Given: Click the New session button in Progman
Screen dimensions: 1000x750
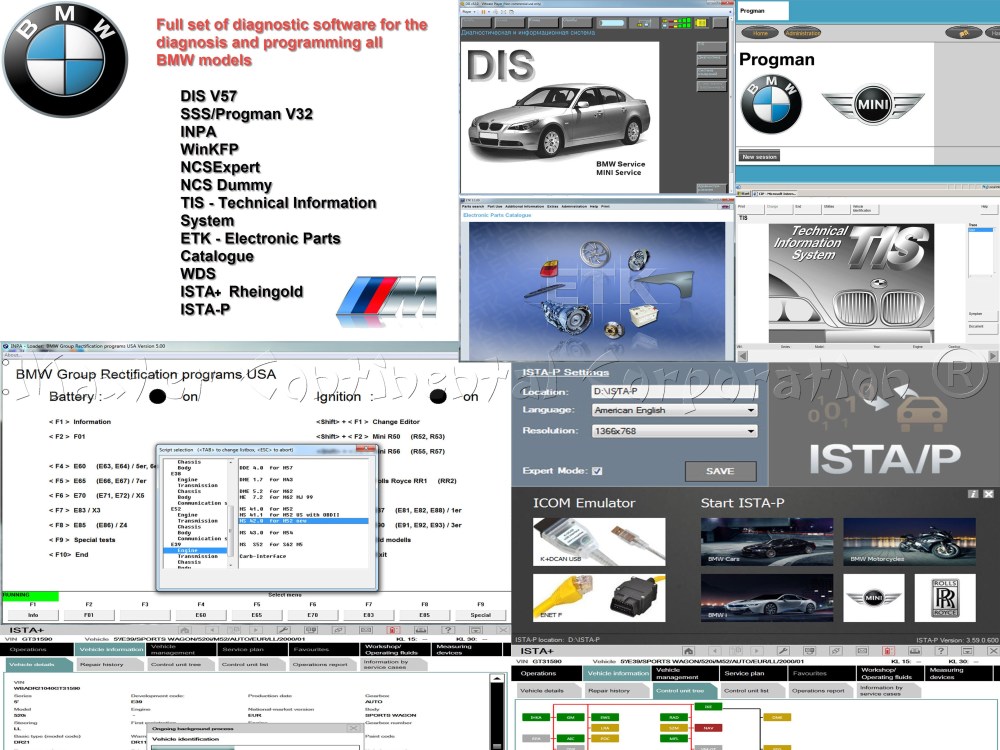Looking at the screenshot, I should point(759,156).
